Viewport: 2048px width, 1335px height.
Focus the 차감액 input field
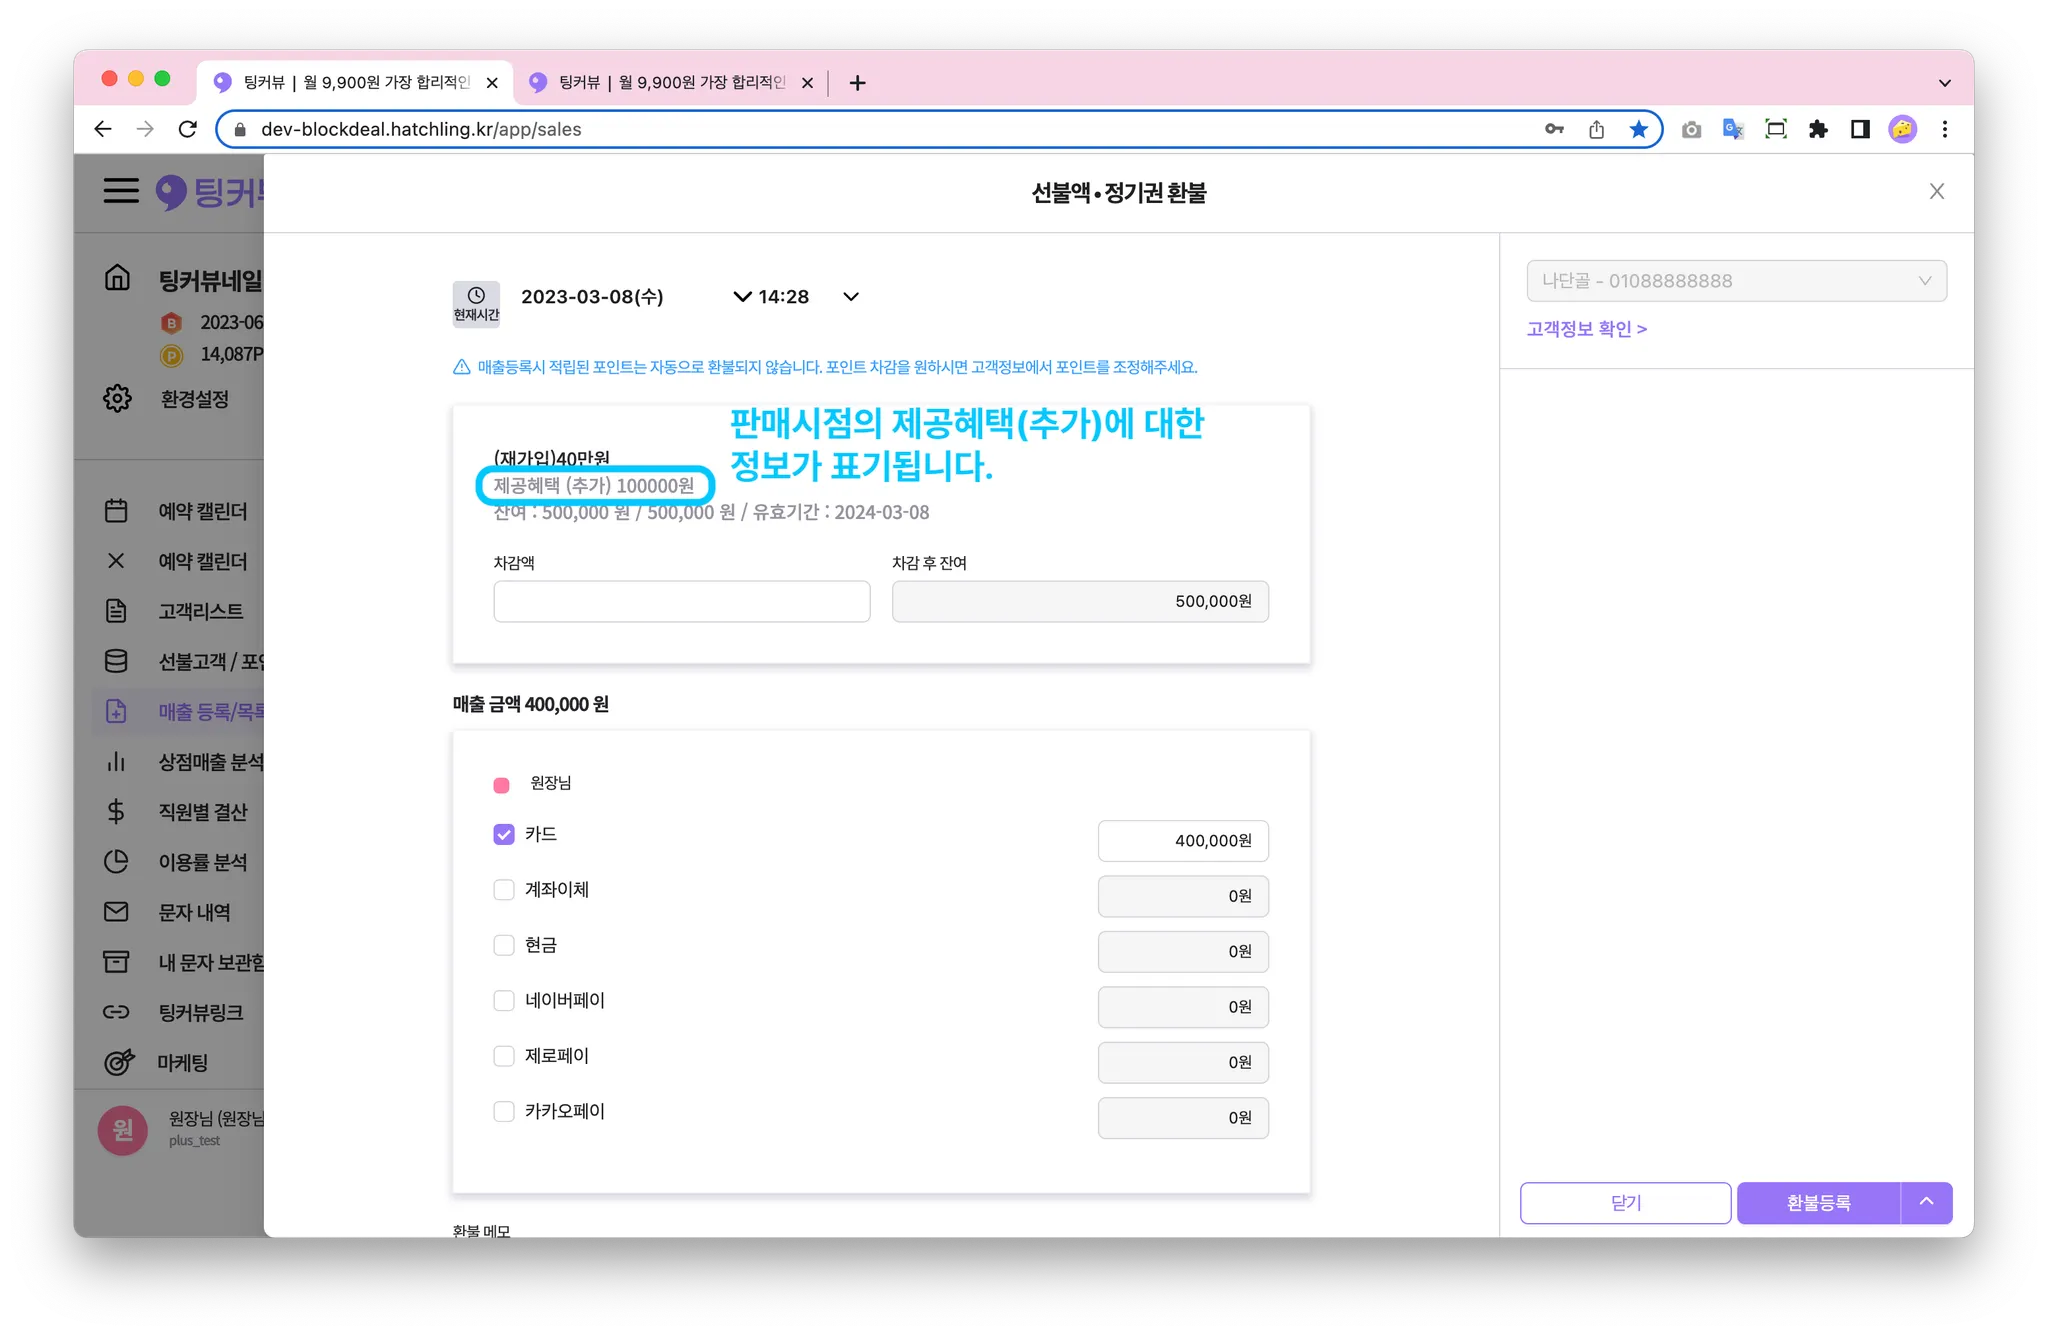coord(681,602)
